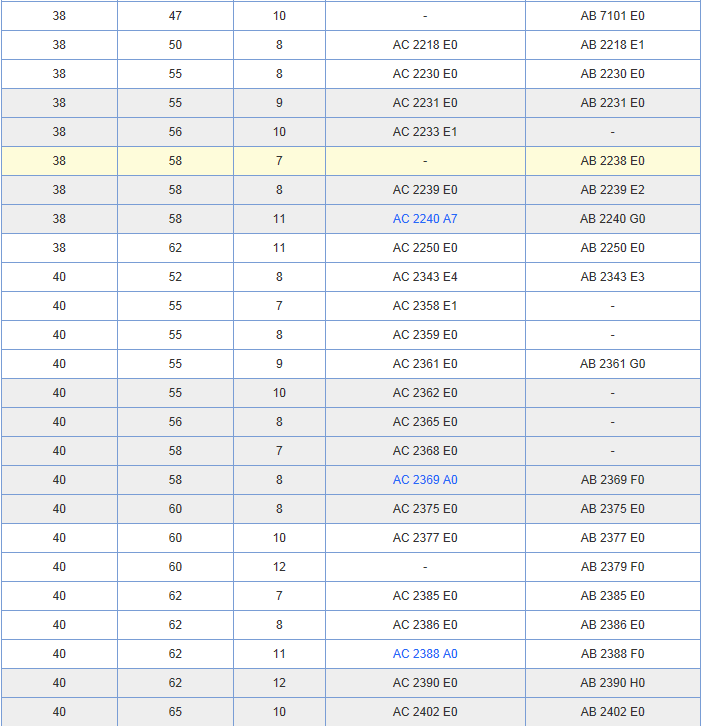Click part number AB 2369 F0
Viewport: 702px width, 726px height.
click(612, 480)
